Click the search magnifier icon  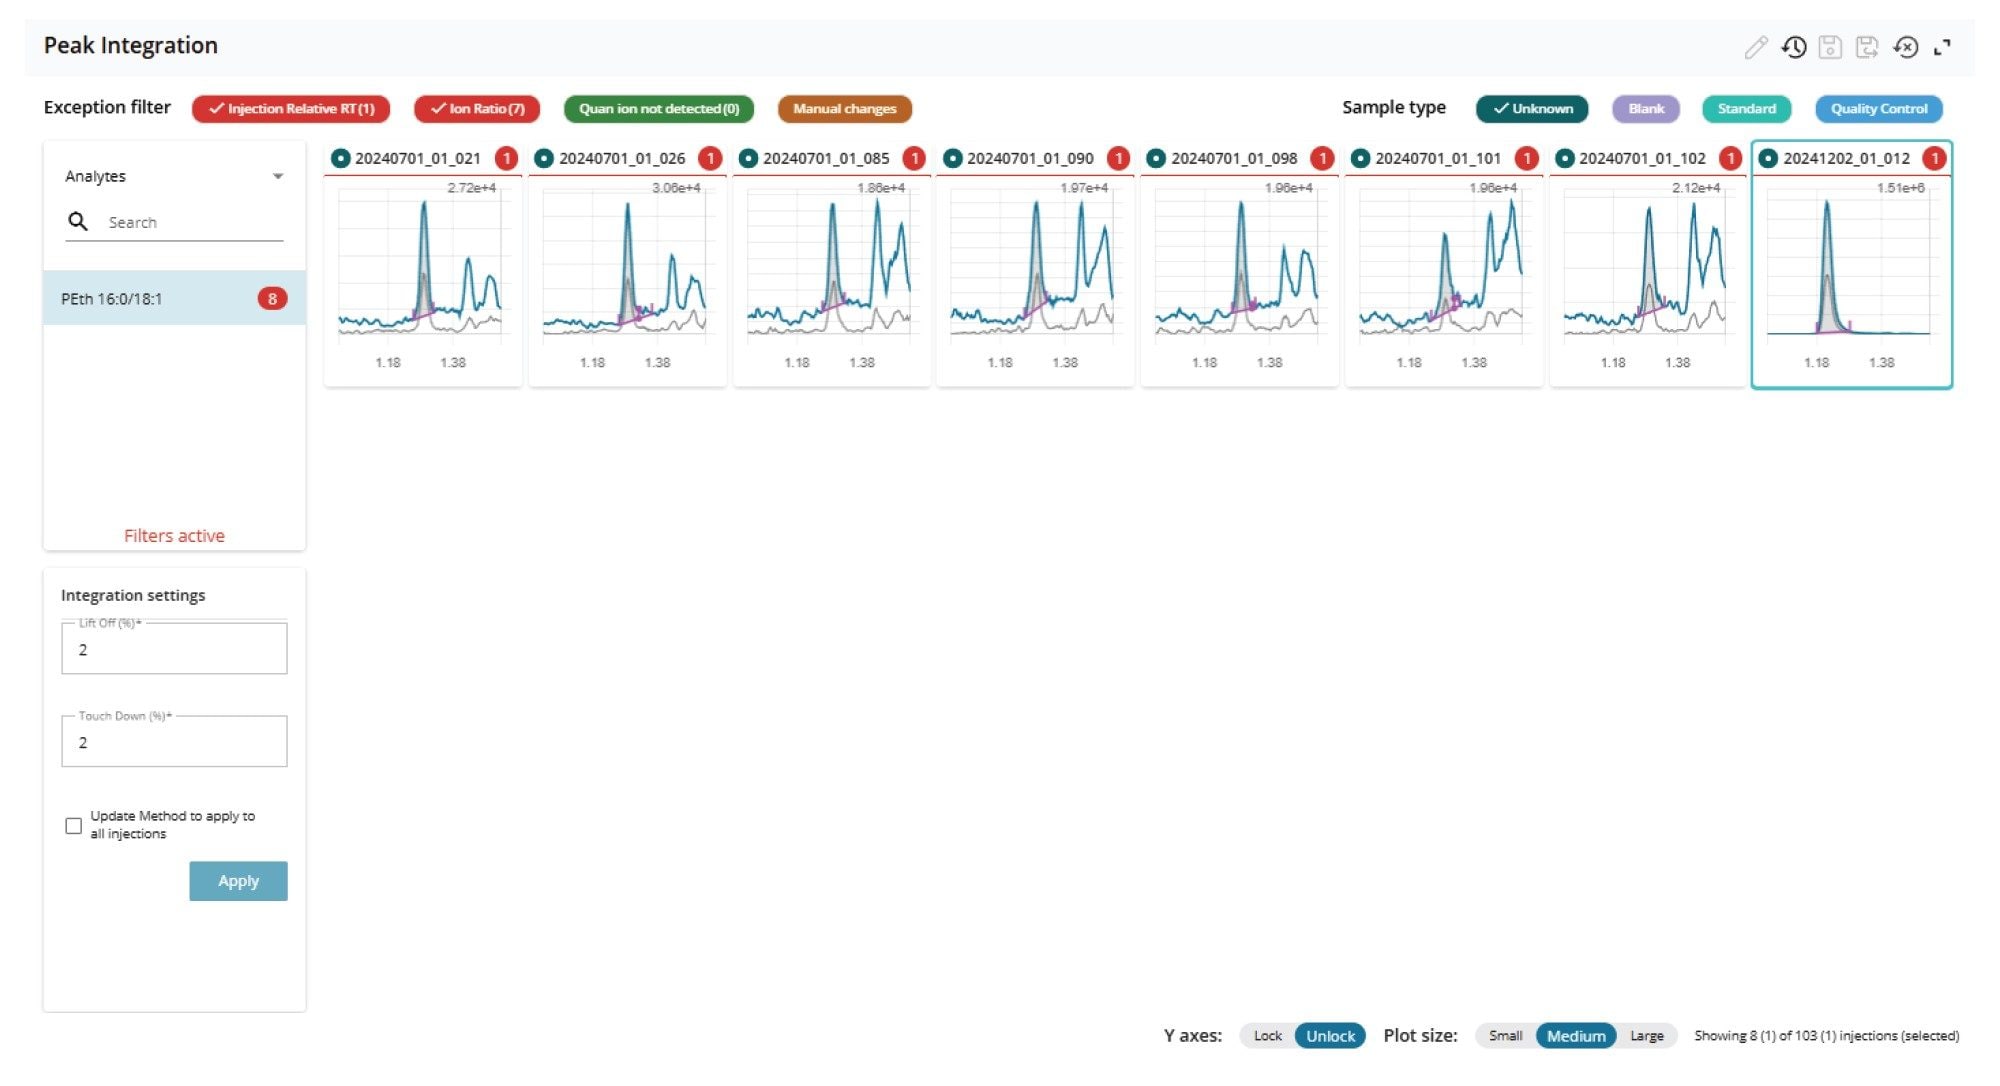tap(78, 221)
